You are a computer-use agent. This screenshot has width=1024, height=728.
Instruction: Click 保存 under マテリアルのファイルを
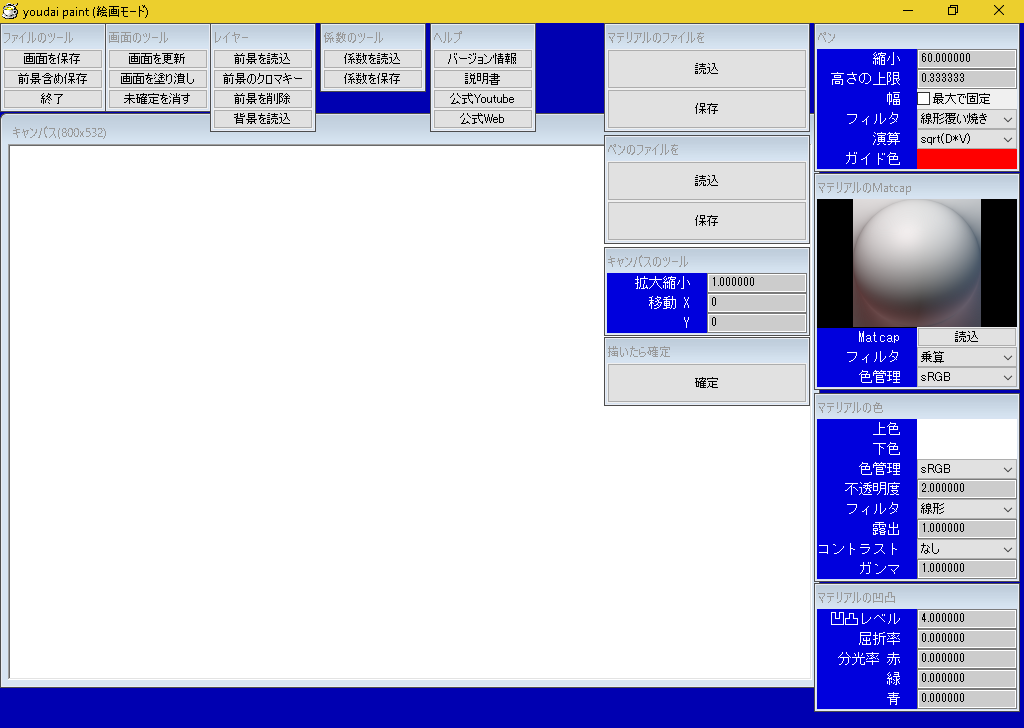coord(706,109)
